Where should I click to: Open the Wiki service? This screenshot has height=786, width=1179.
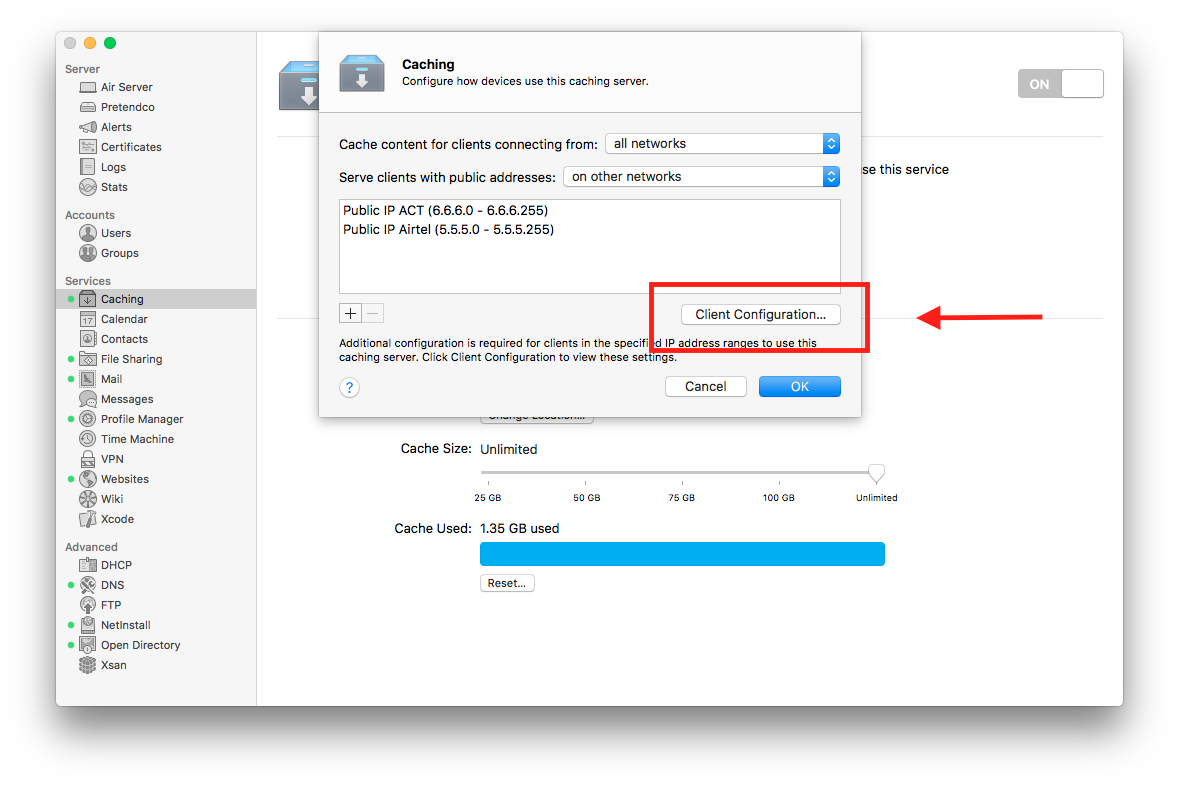111,499
